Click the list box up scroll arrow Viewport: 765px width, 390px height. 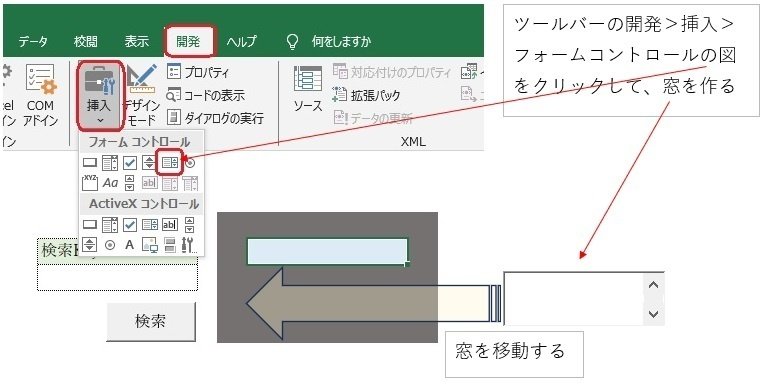pos(654,285)
